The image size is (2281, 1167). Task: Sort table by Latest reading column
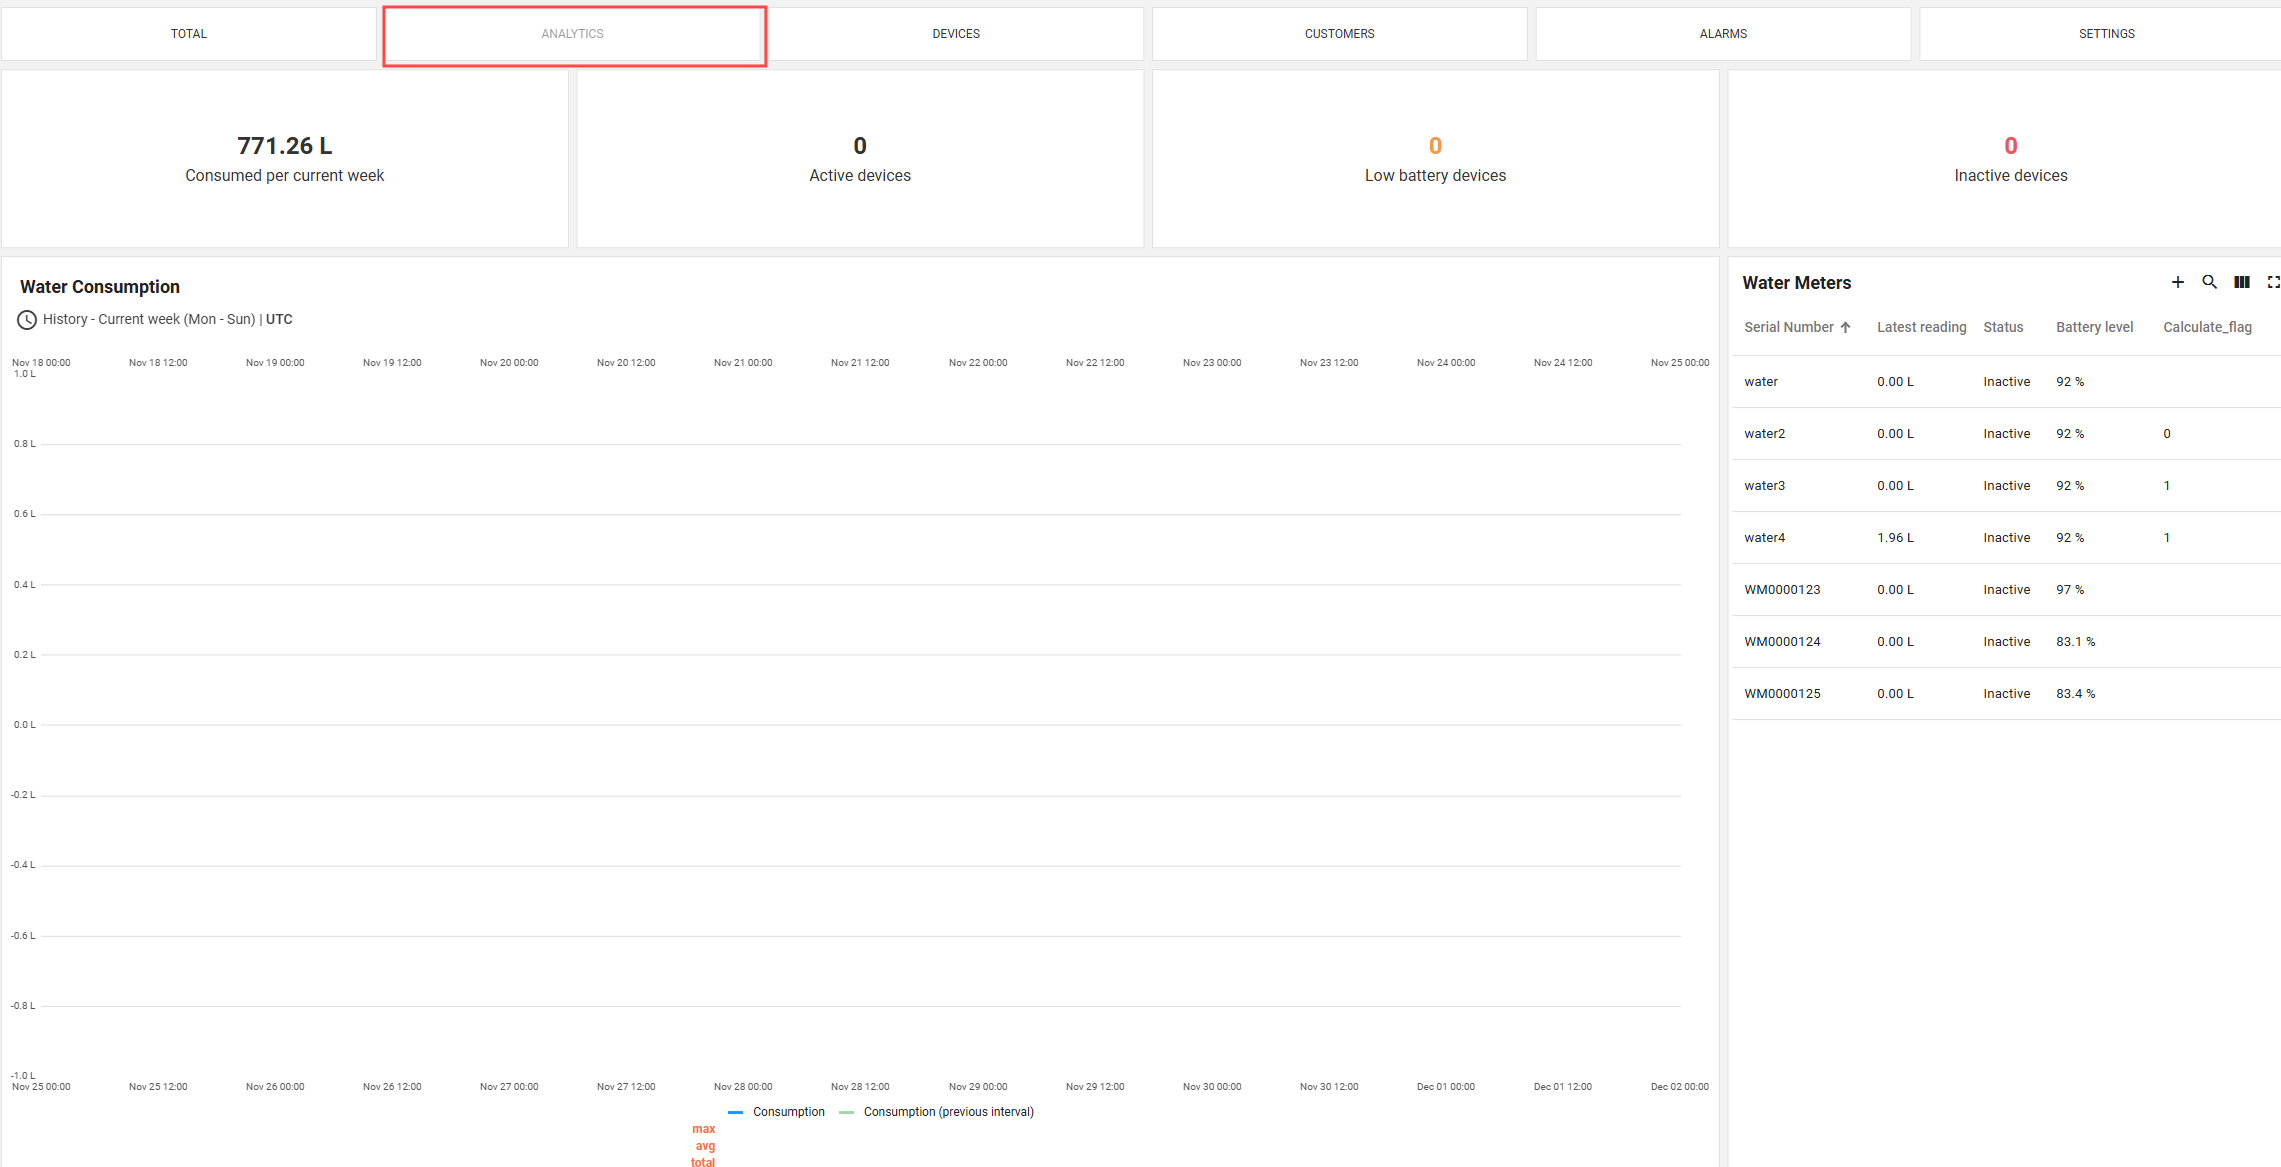[1921, 328]
